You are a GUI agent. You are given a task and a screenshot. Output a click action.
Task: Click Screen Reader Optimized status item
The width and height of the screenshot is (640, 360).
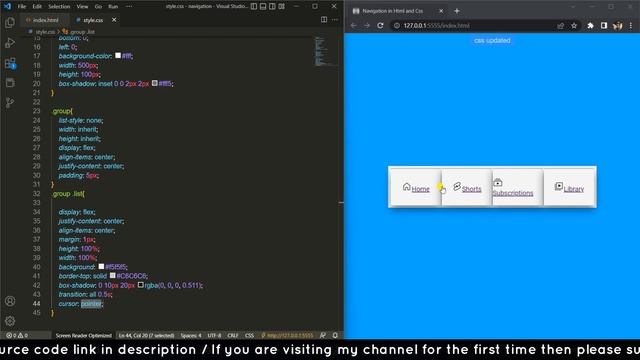pos(83,336)
